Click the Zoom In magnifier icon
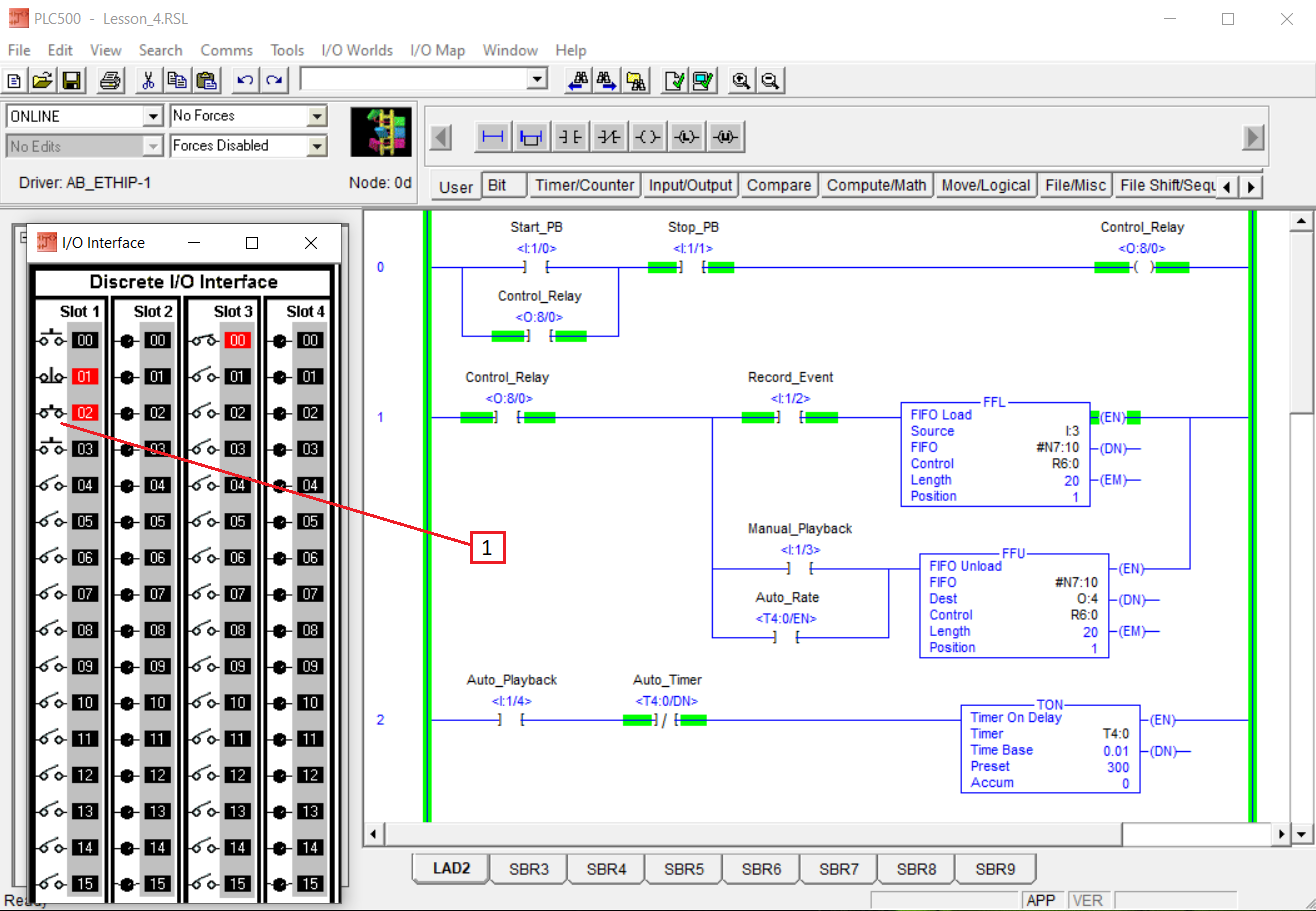Viewport: 1316px width, 911px height. click(x=741, y=81)
